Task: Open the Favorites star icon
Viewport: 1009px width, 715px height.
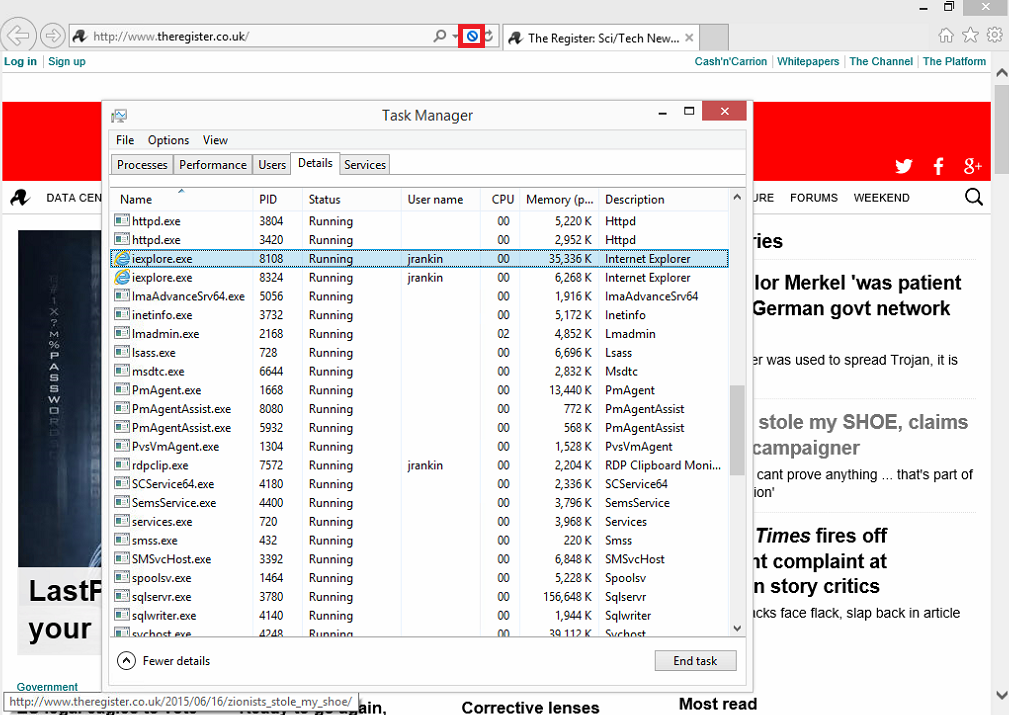Action: click(x=970, y=36)
